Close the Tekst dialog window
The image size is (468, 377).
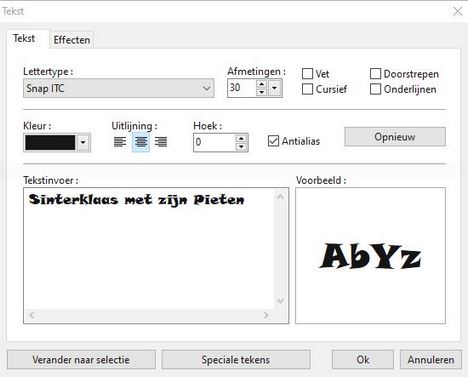coord(458,11)
